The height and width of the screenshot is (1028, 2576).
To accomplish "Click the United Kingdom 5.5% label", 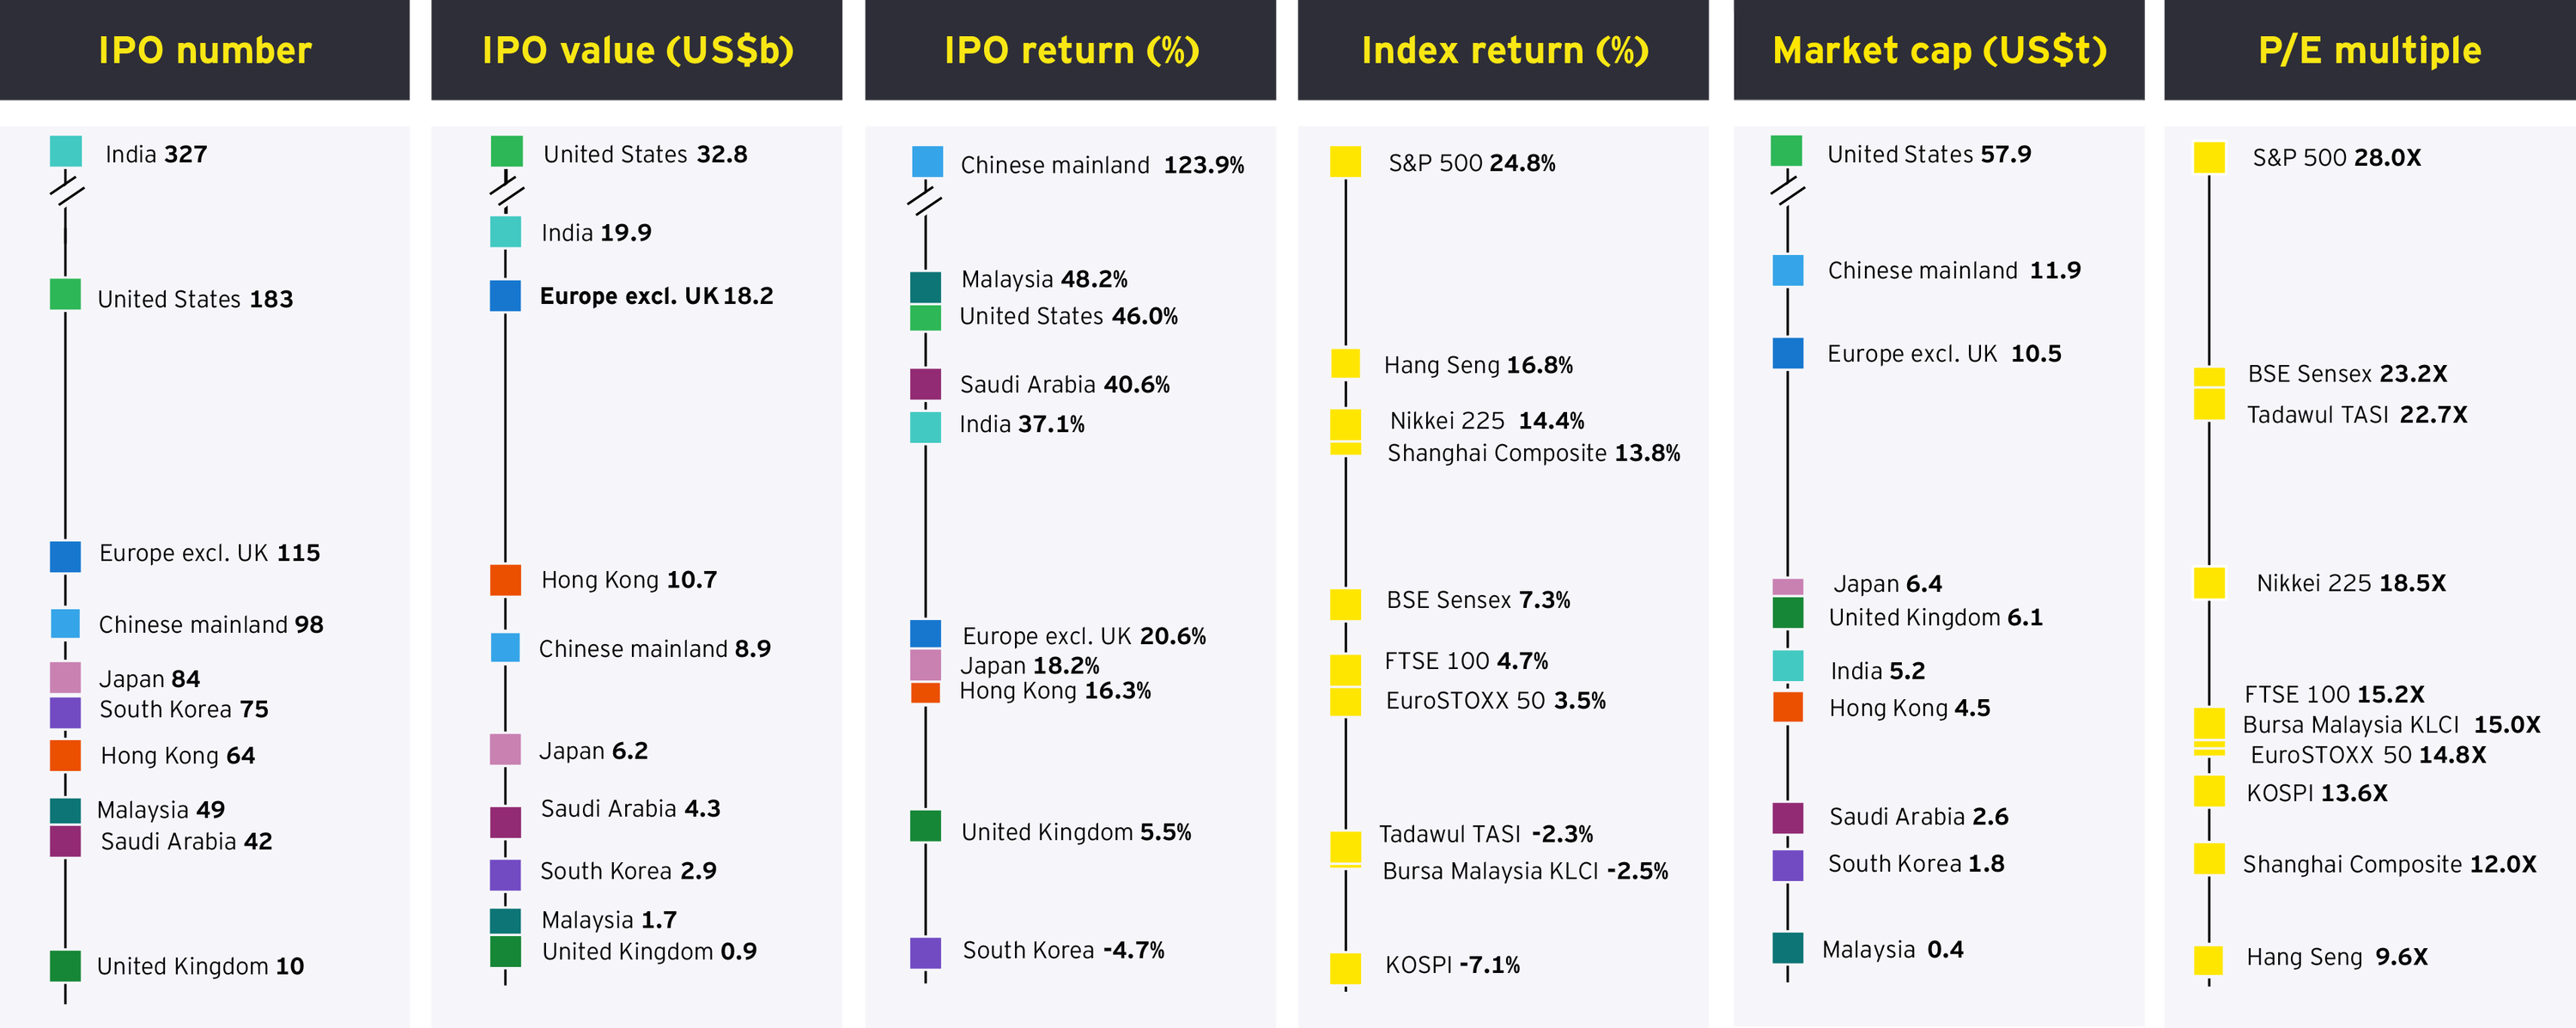I will pos(1076,832).
